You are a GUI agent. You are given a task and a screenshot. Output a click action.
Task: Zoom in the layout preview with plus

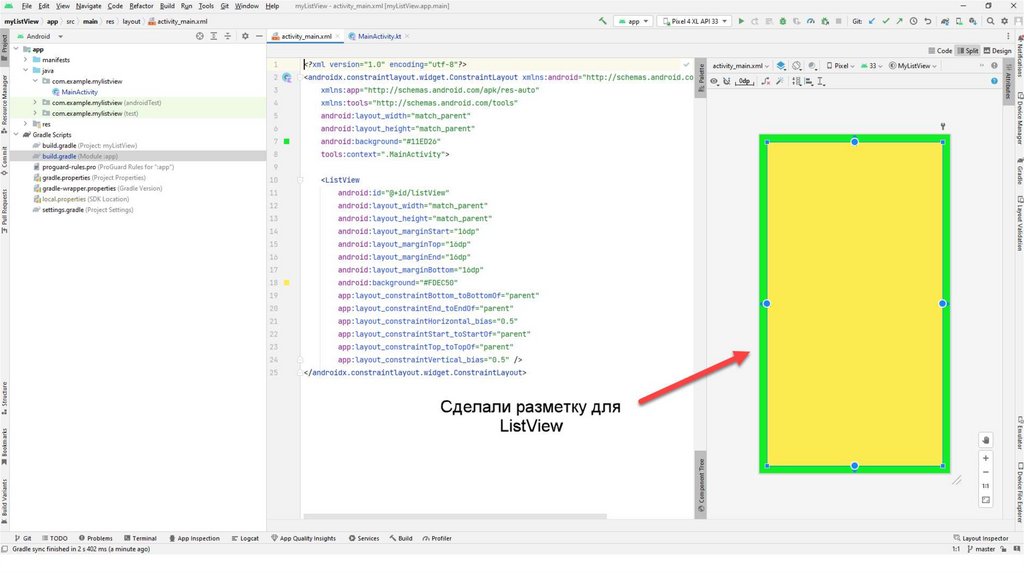point(986,457)
